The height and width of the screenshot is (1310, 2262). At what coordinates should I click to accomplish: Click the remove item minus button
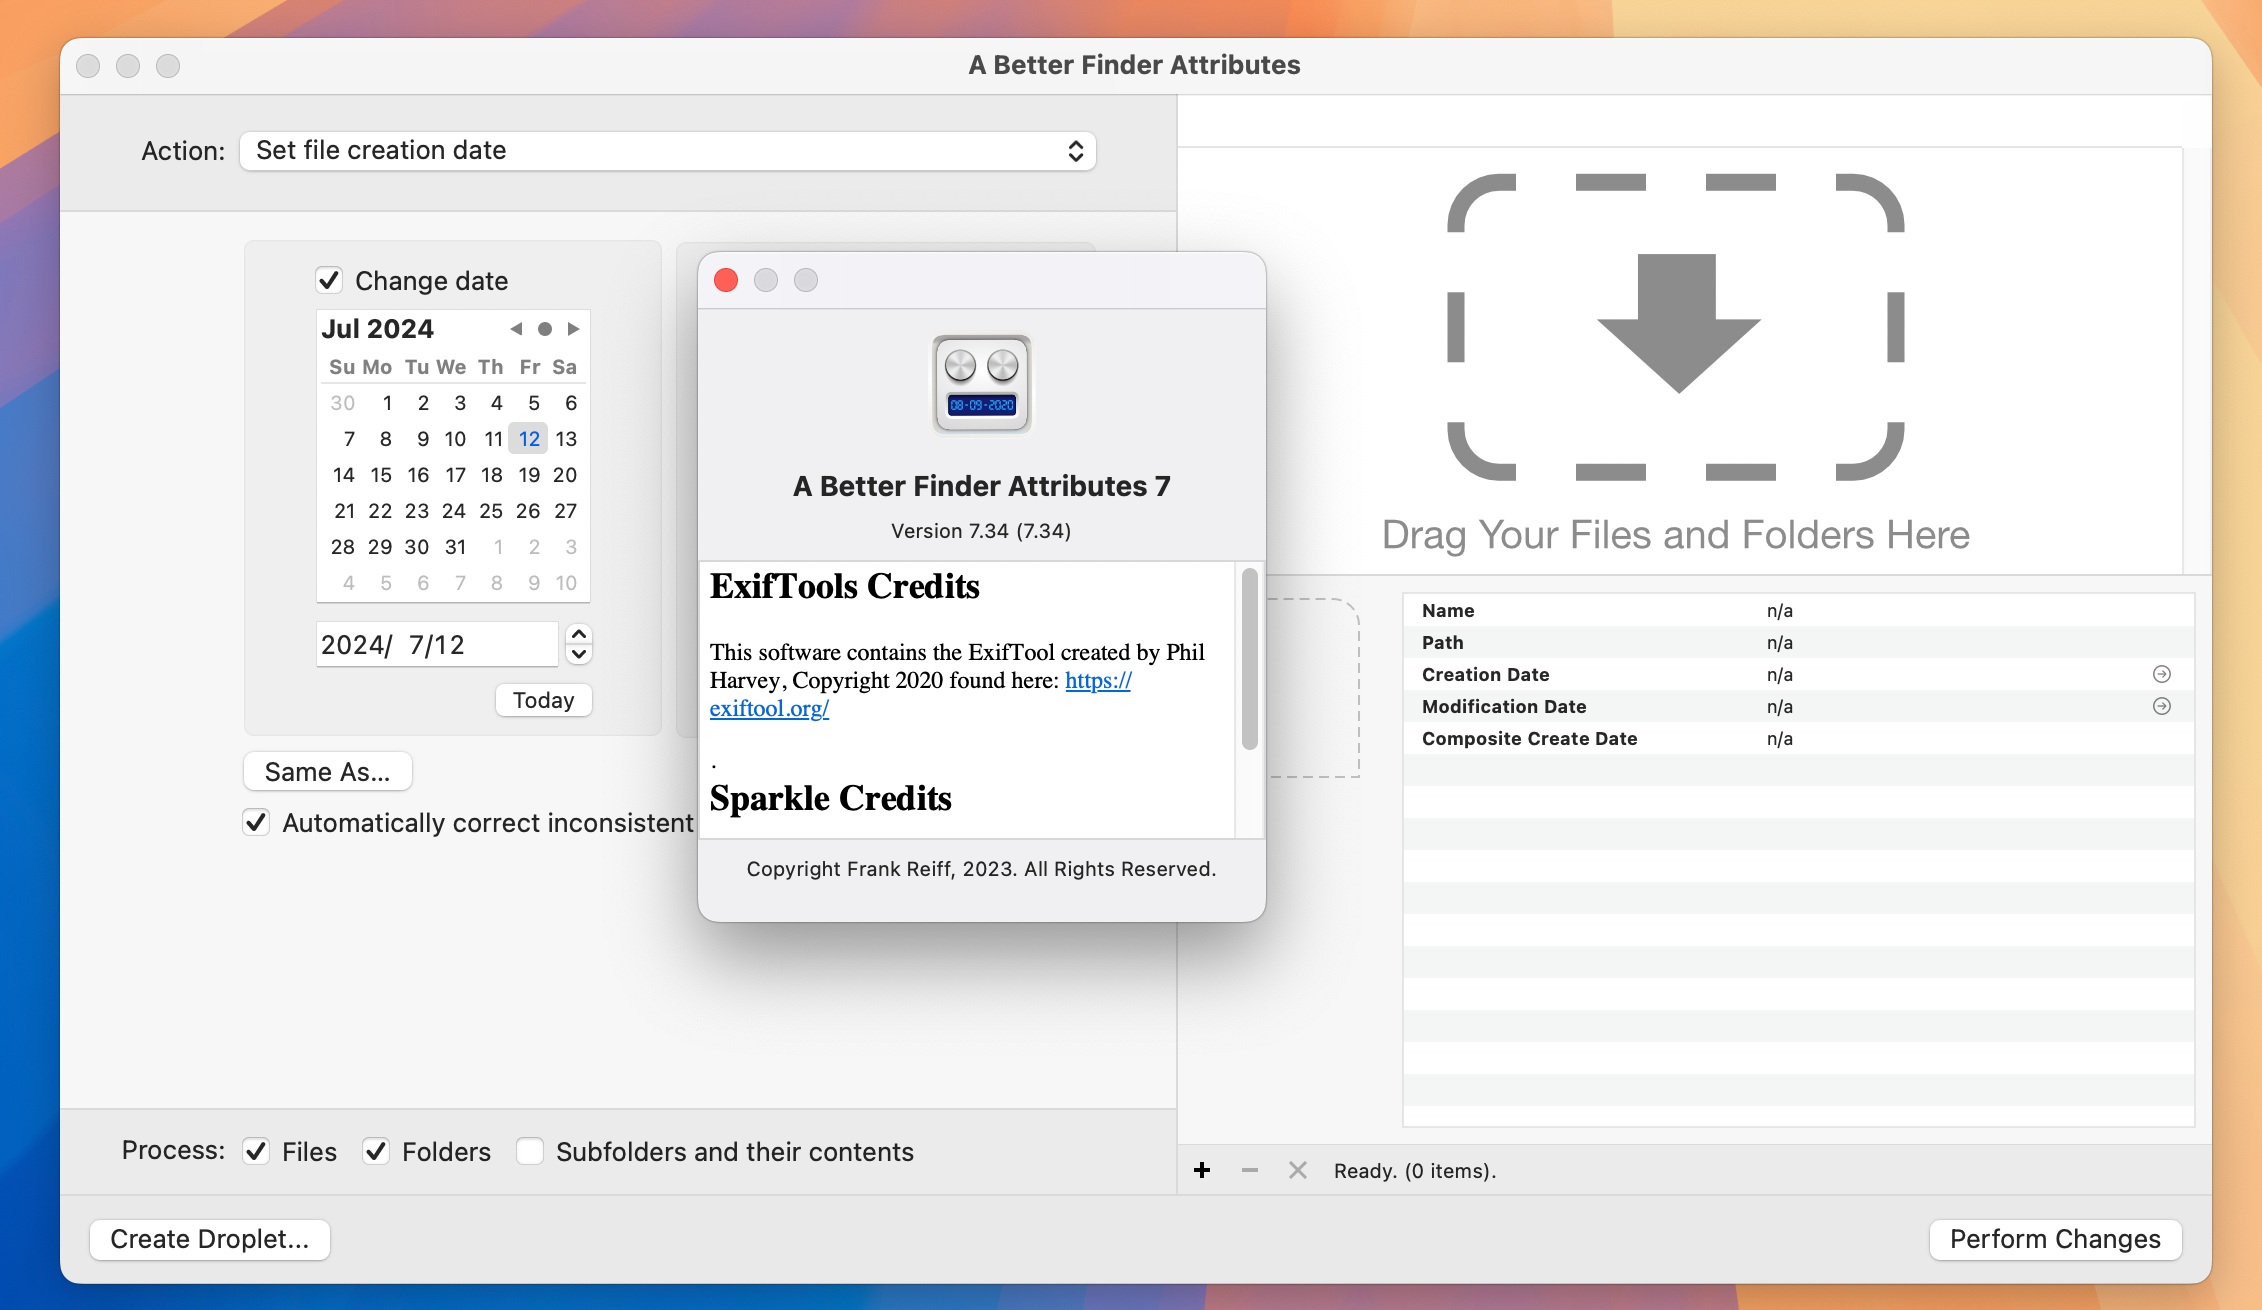click(x=1247, y=1170)
